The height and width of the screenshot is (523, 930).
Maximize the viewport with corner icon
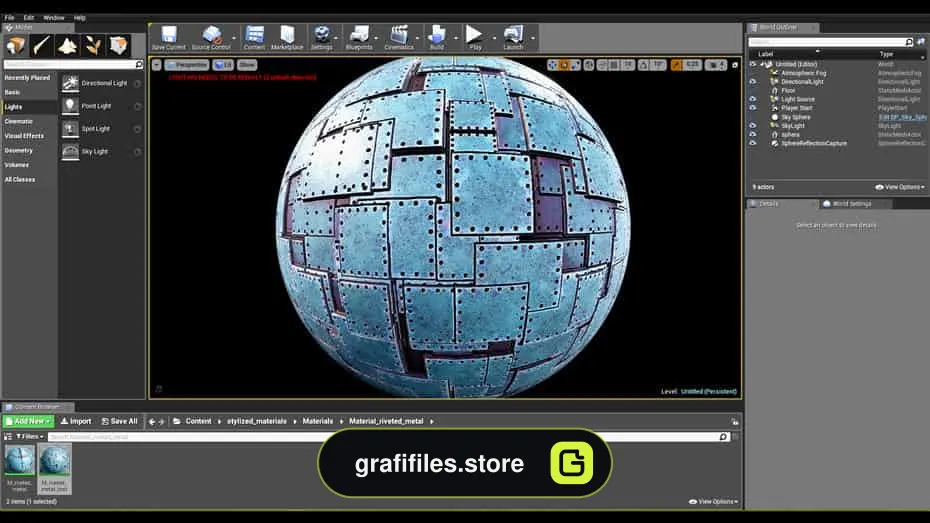point(735,65)
